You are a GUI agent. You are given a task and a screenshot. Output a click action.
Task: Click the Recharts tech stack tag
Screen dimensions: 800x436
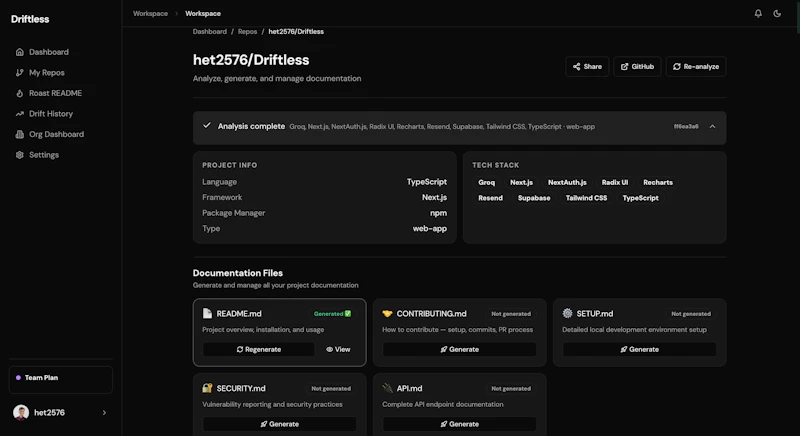point(658,182)
